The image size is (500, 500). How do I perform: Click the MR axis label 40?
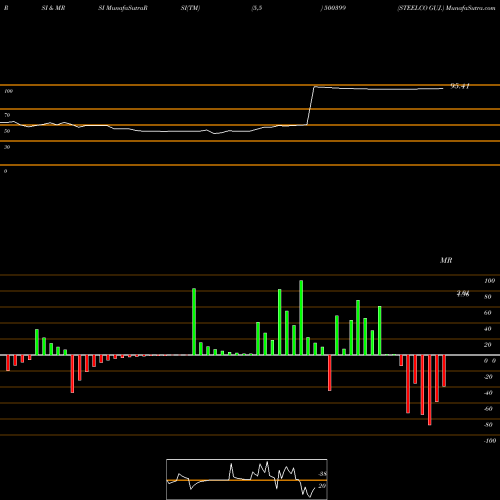tap(488, 329)
